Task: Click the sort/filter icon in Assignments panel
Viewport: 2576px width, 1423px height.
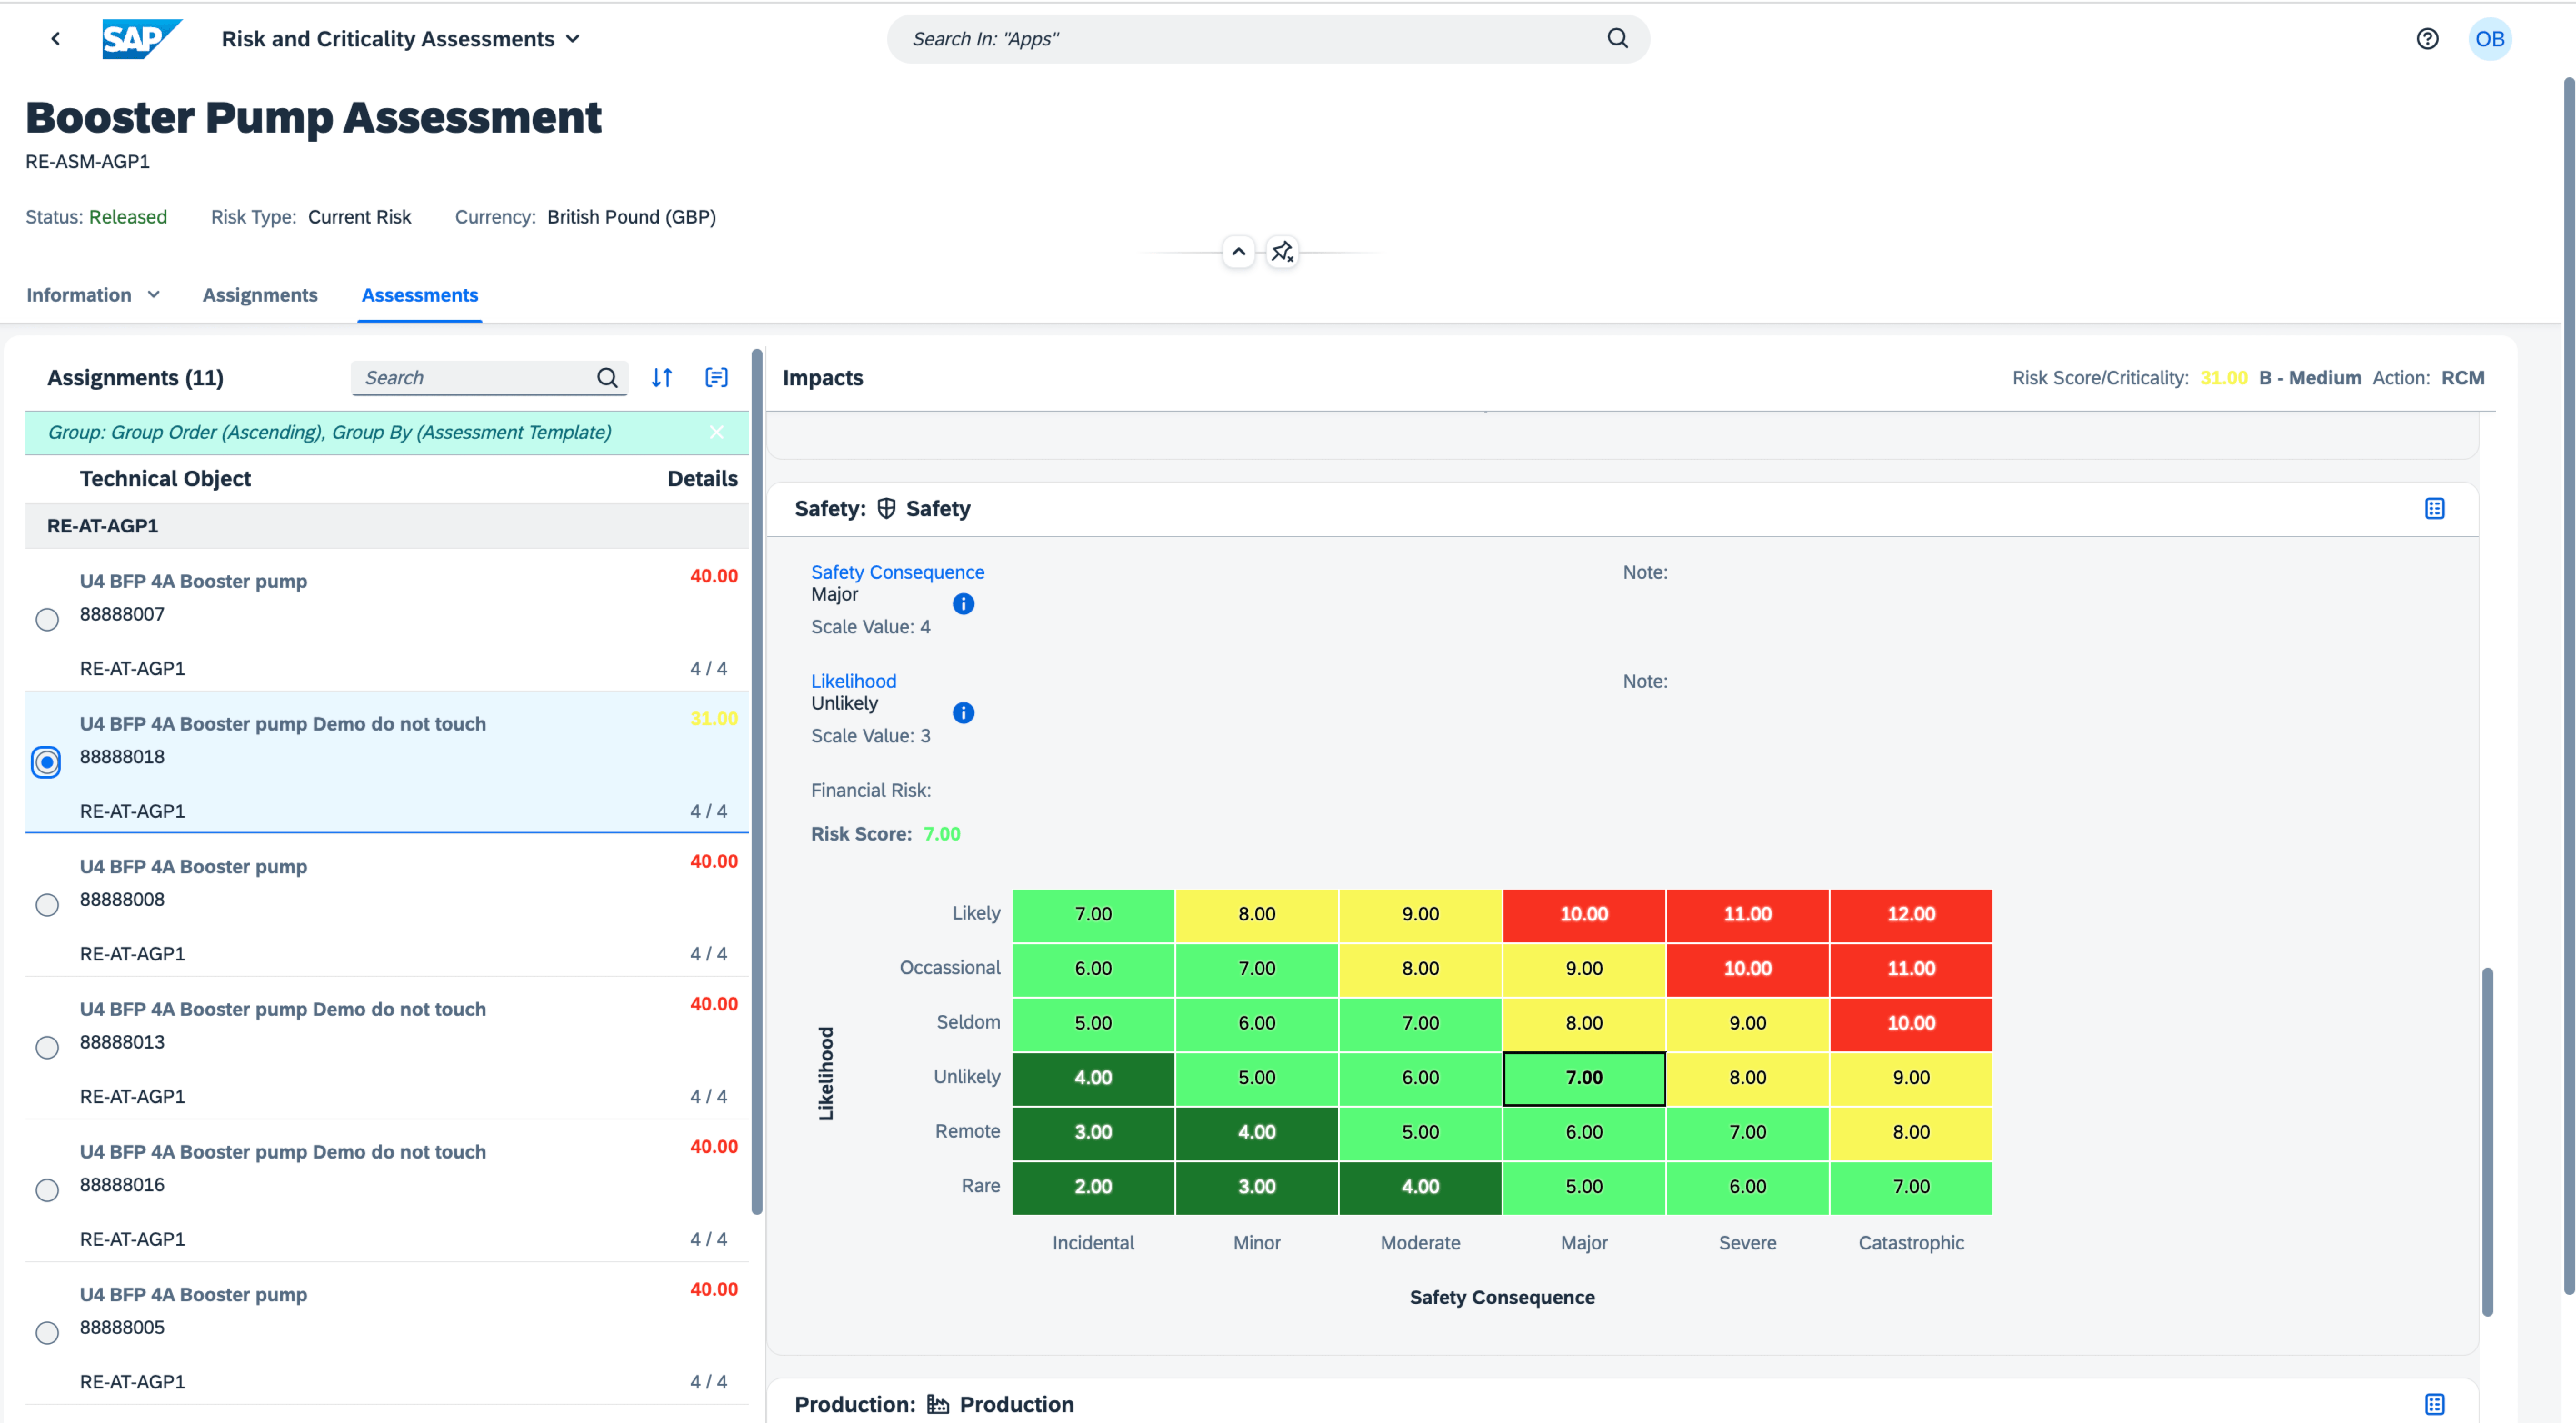Action: 662,377
